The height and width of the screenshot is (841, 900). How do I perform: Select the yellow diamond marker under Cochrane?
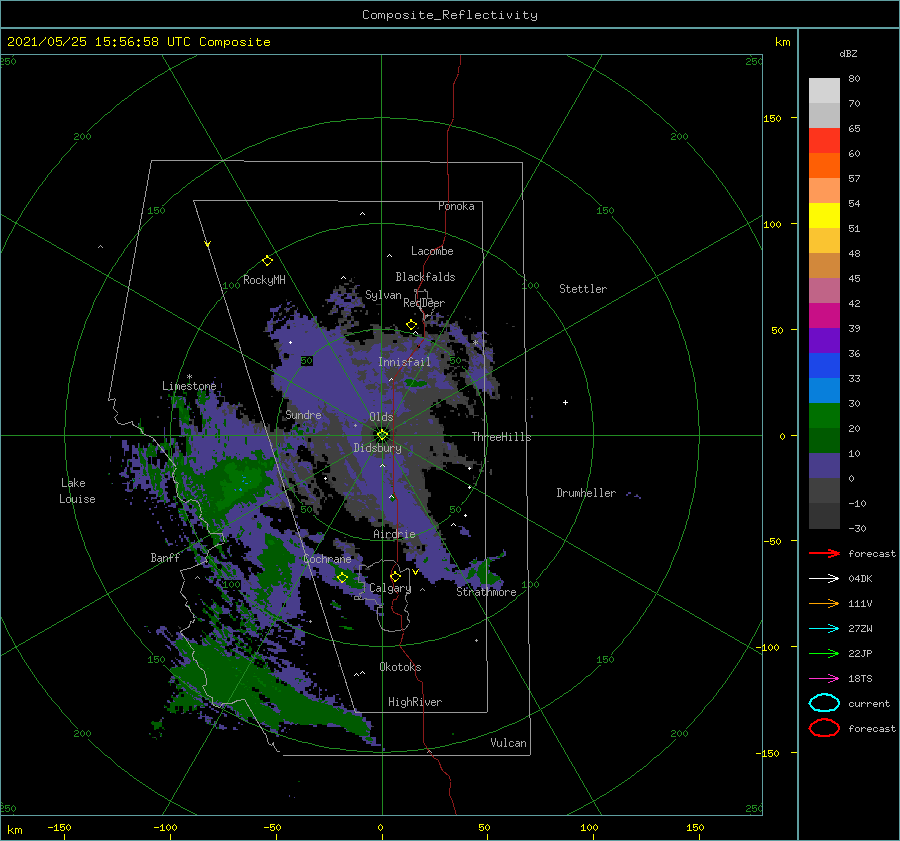pyautogui.click(x=342, y=577)
